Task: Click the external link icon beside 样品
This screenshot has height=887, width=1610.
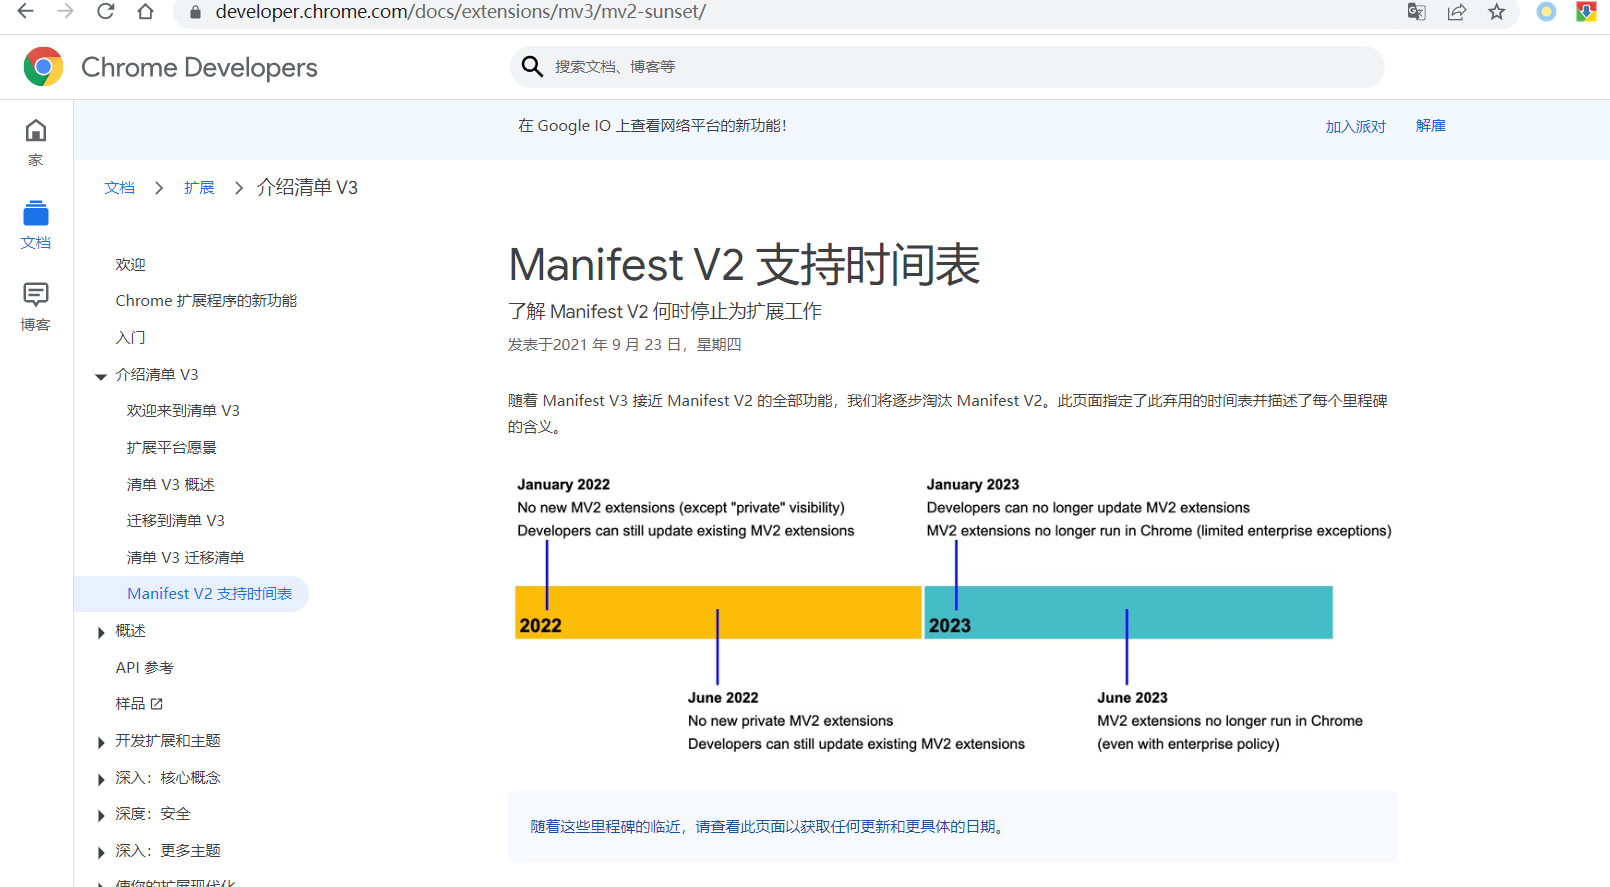Action: point(156,704)
